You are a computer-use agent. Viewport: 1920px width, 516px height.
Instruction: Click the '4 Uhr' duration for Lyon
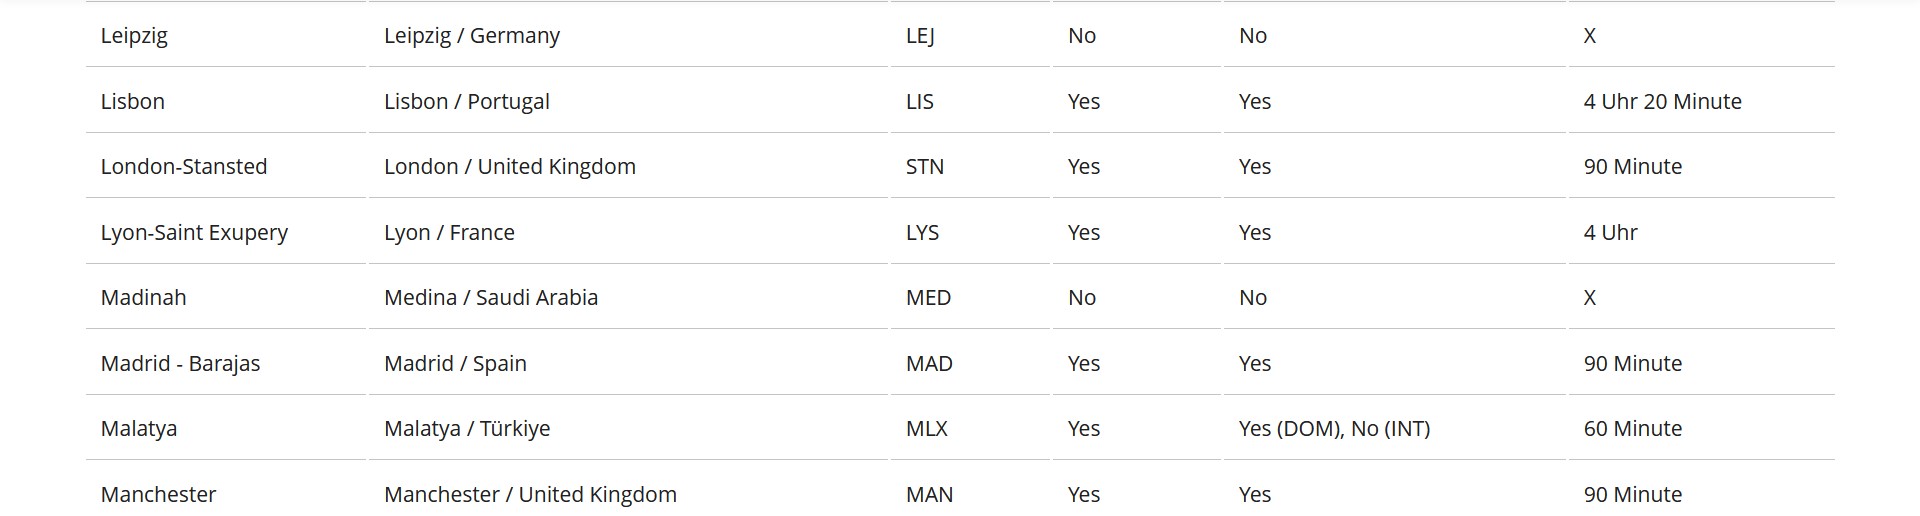(x=1610, y=233)
